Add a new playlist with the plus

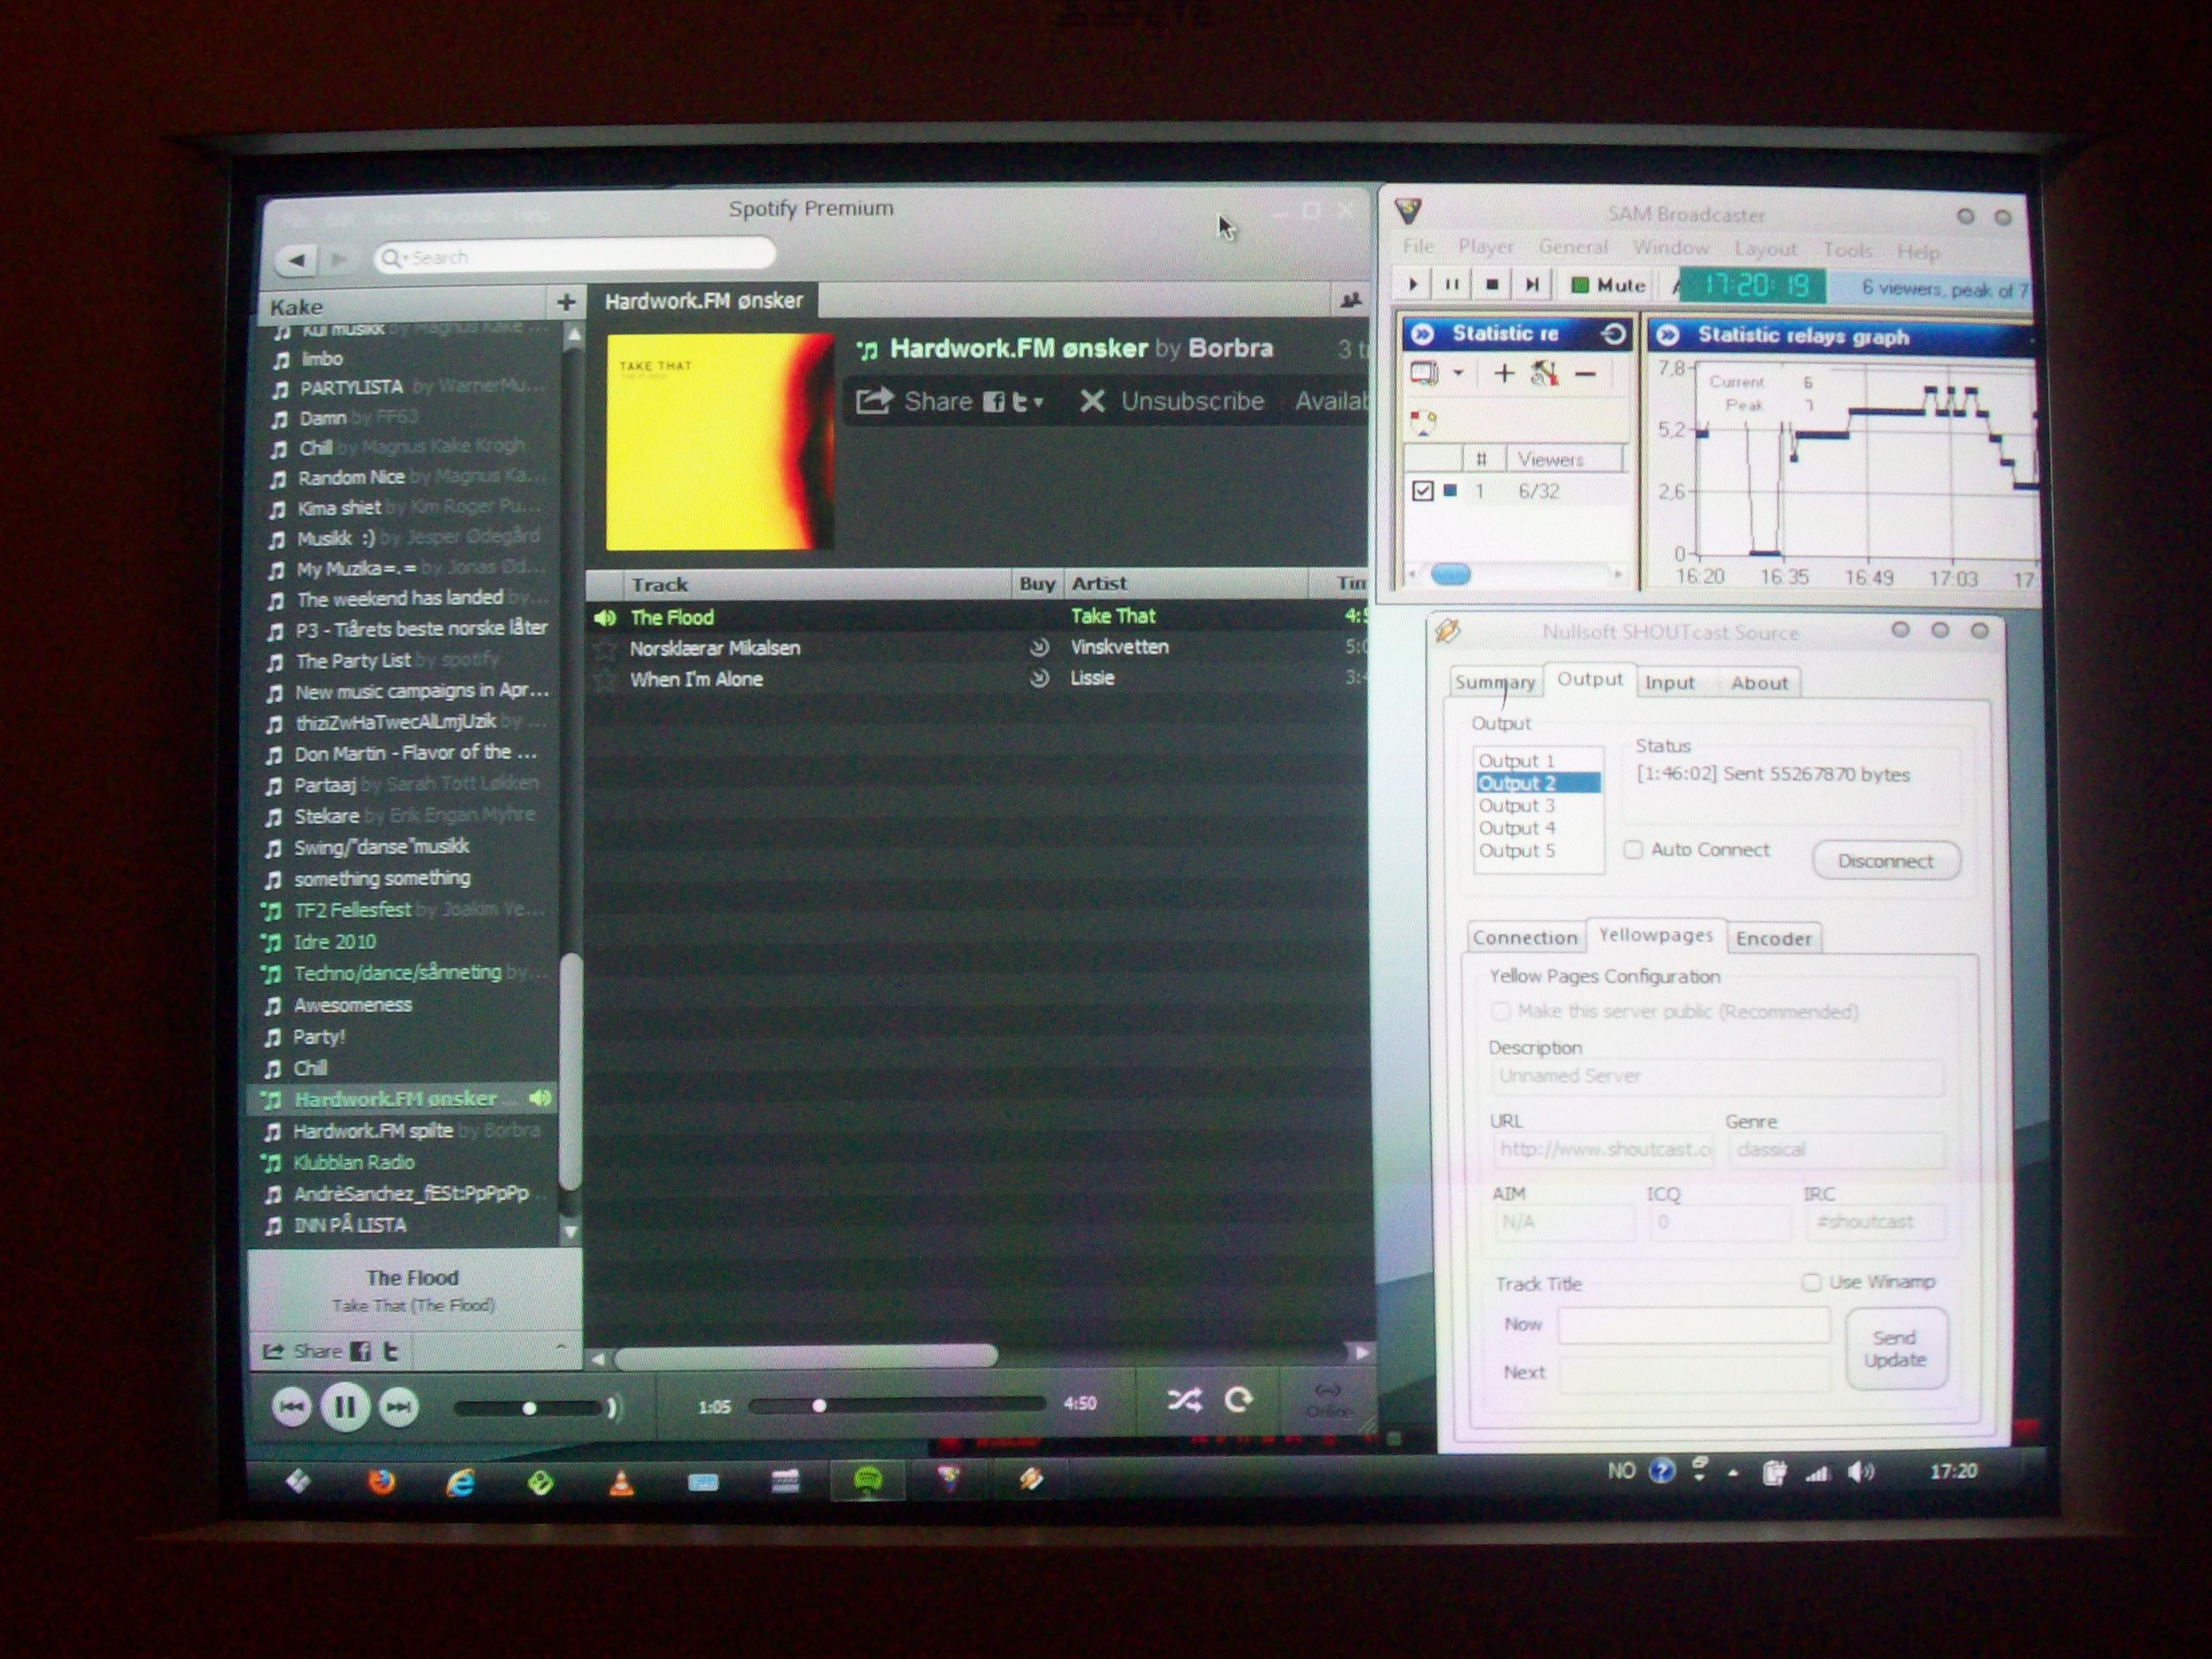pos(566,302)
